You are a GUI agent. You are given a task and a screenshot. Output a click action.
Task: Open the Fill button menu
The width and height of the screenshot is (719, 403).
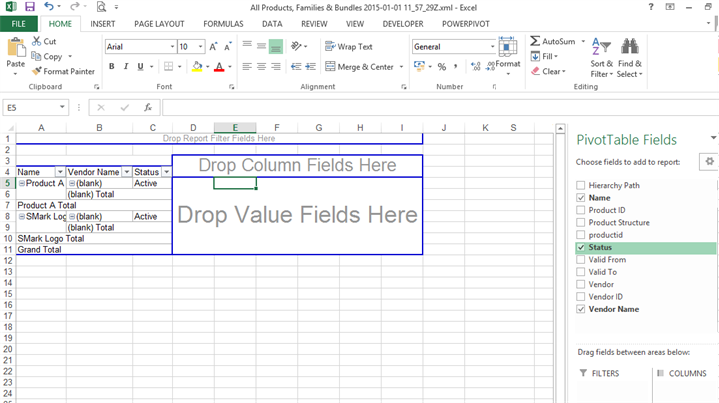tap(544, 56)
